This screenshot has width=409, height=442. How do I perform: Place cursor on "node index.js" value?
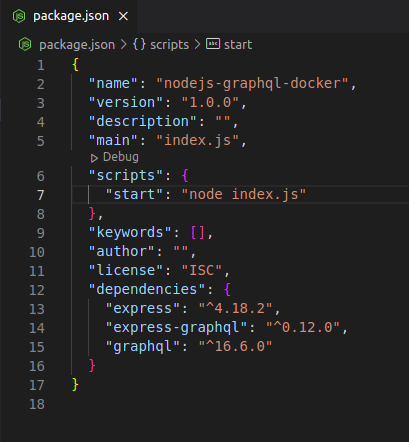244,194
